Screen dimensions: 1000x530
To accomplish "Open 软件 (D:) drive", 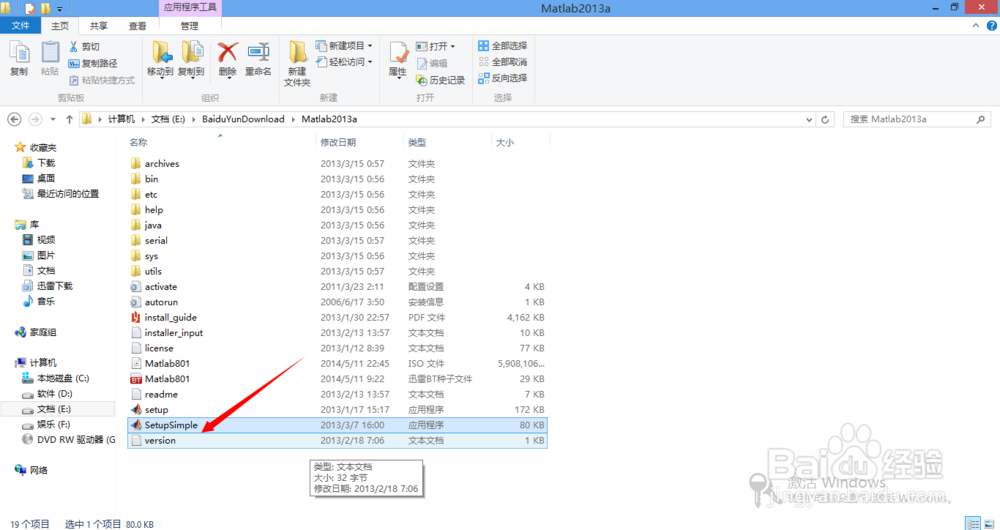I will coord(55,394).
